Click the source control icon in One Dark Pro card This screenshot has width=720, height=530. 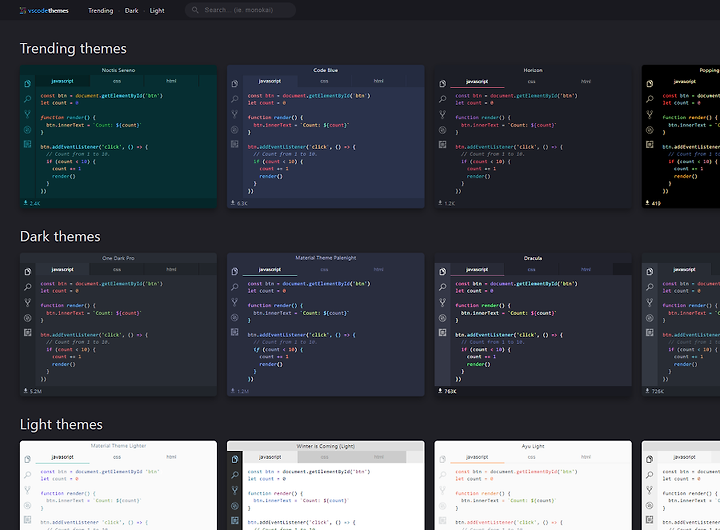(x=28, y=302)
